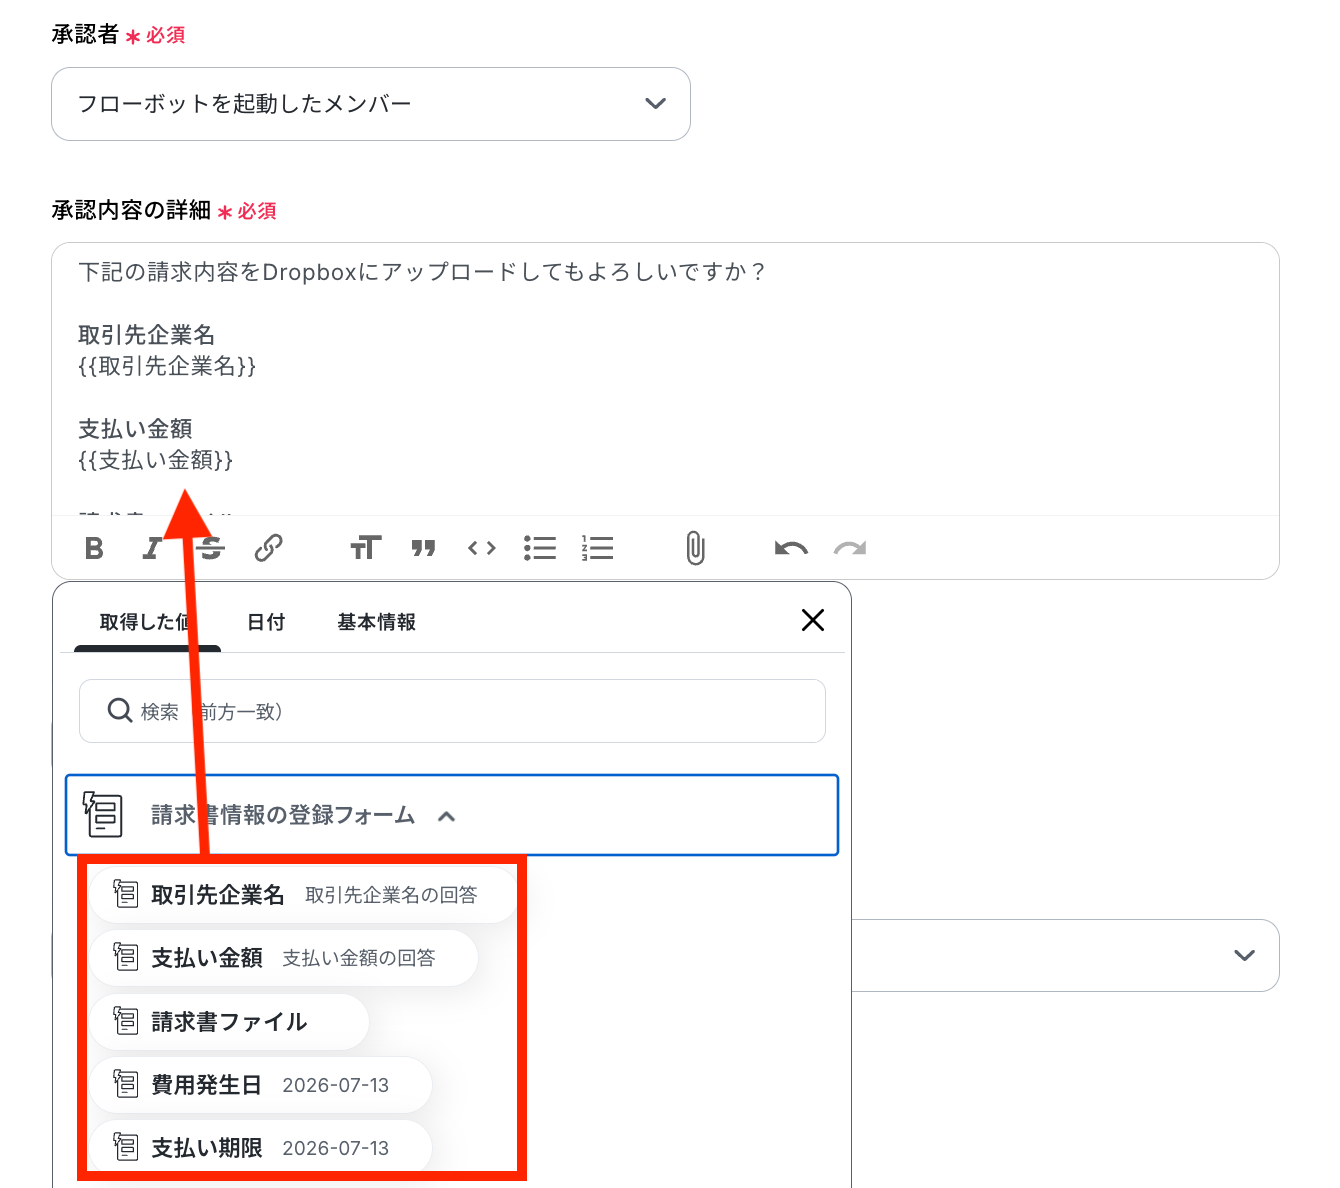
Task: Select the 取引先企業名 value
Action: click(x=303, y=895)
